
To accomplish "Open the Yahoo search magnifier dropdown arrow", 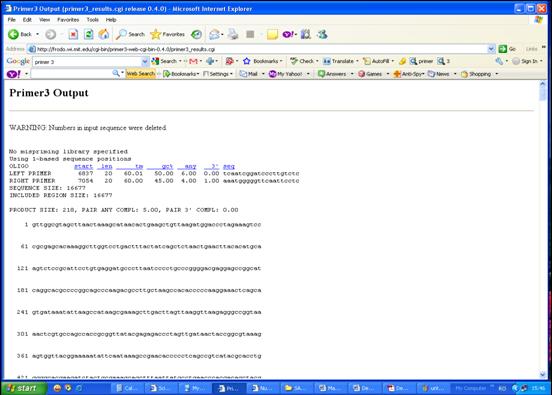I will coord(122,73).
